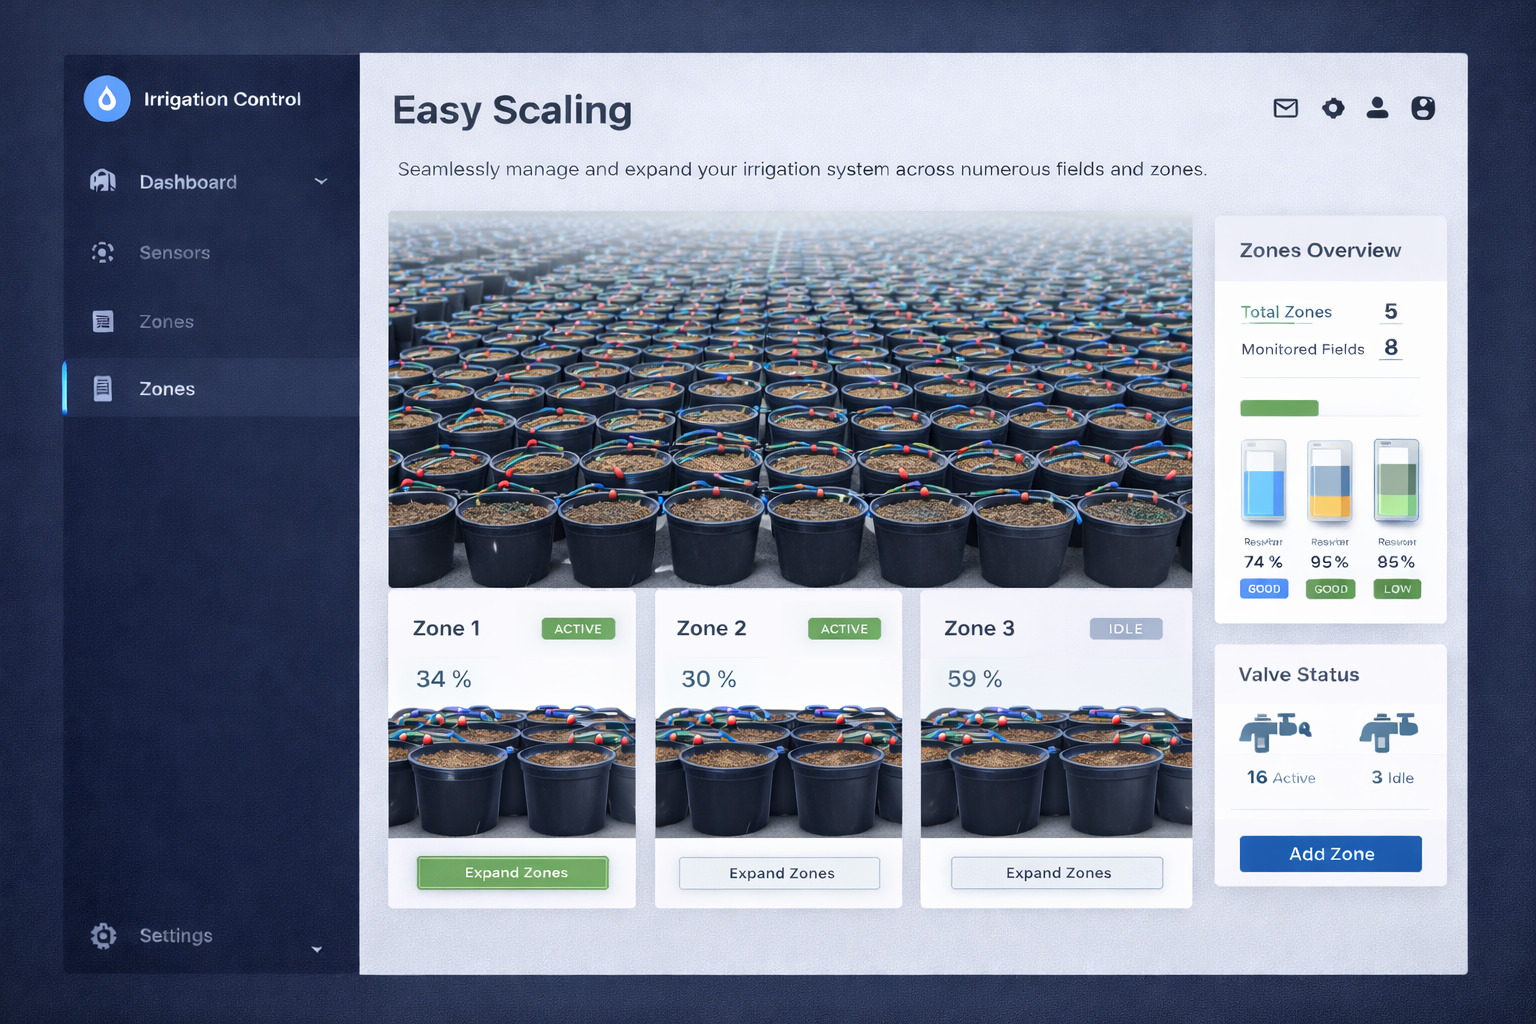Viewport: 1536px width, 1024px height.
Task: Click green Expand Zones button for Zone 1
Action: [512, 873]
